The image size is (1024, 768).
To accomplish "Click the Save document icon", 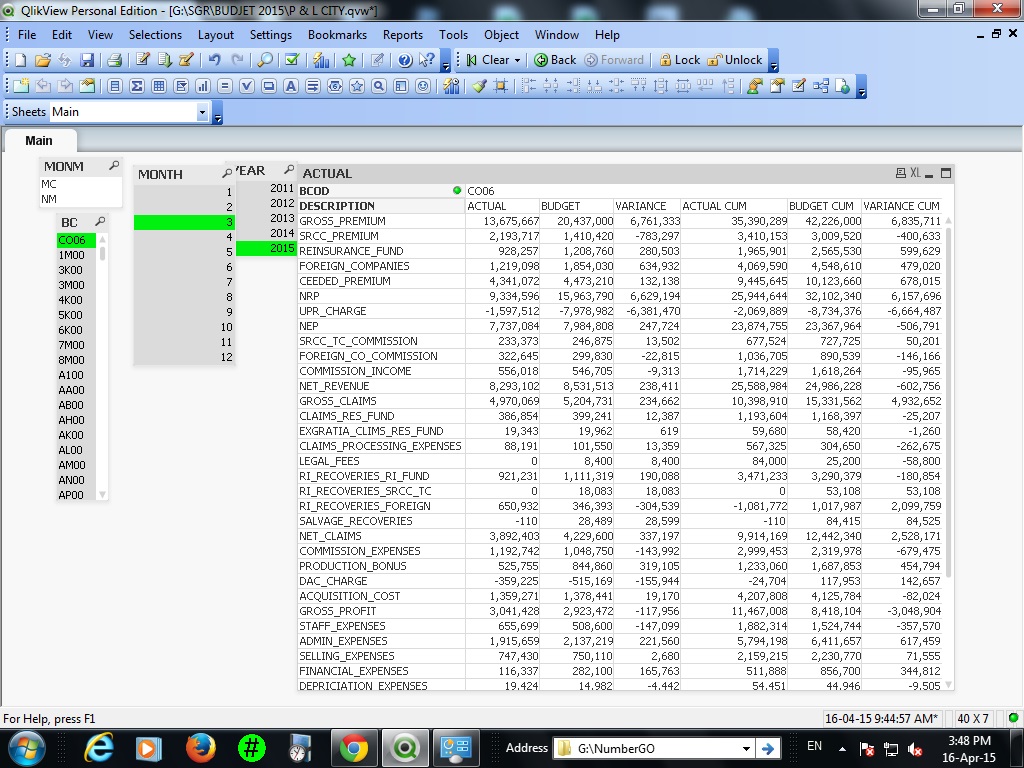I will pos(88,60).
